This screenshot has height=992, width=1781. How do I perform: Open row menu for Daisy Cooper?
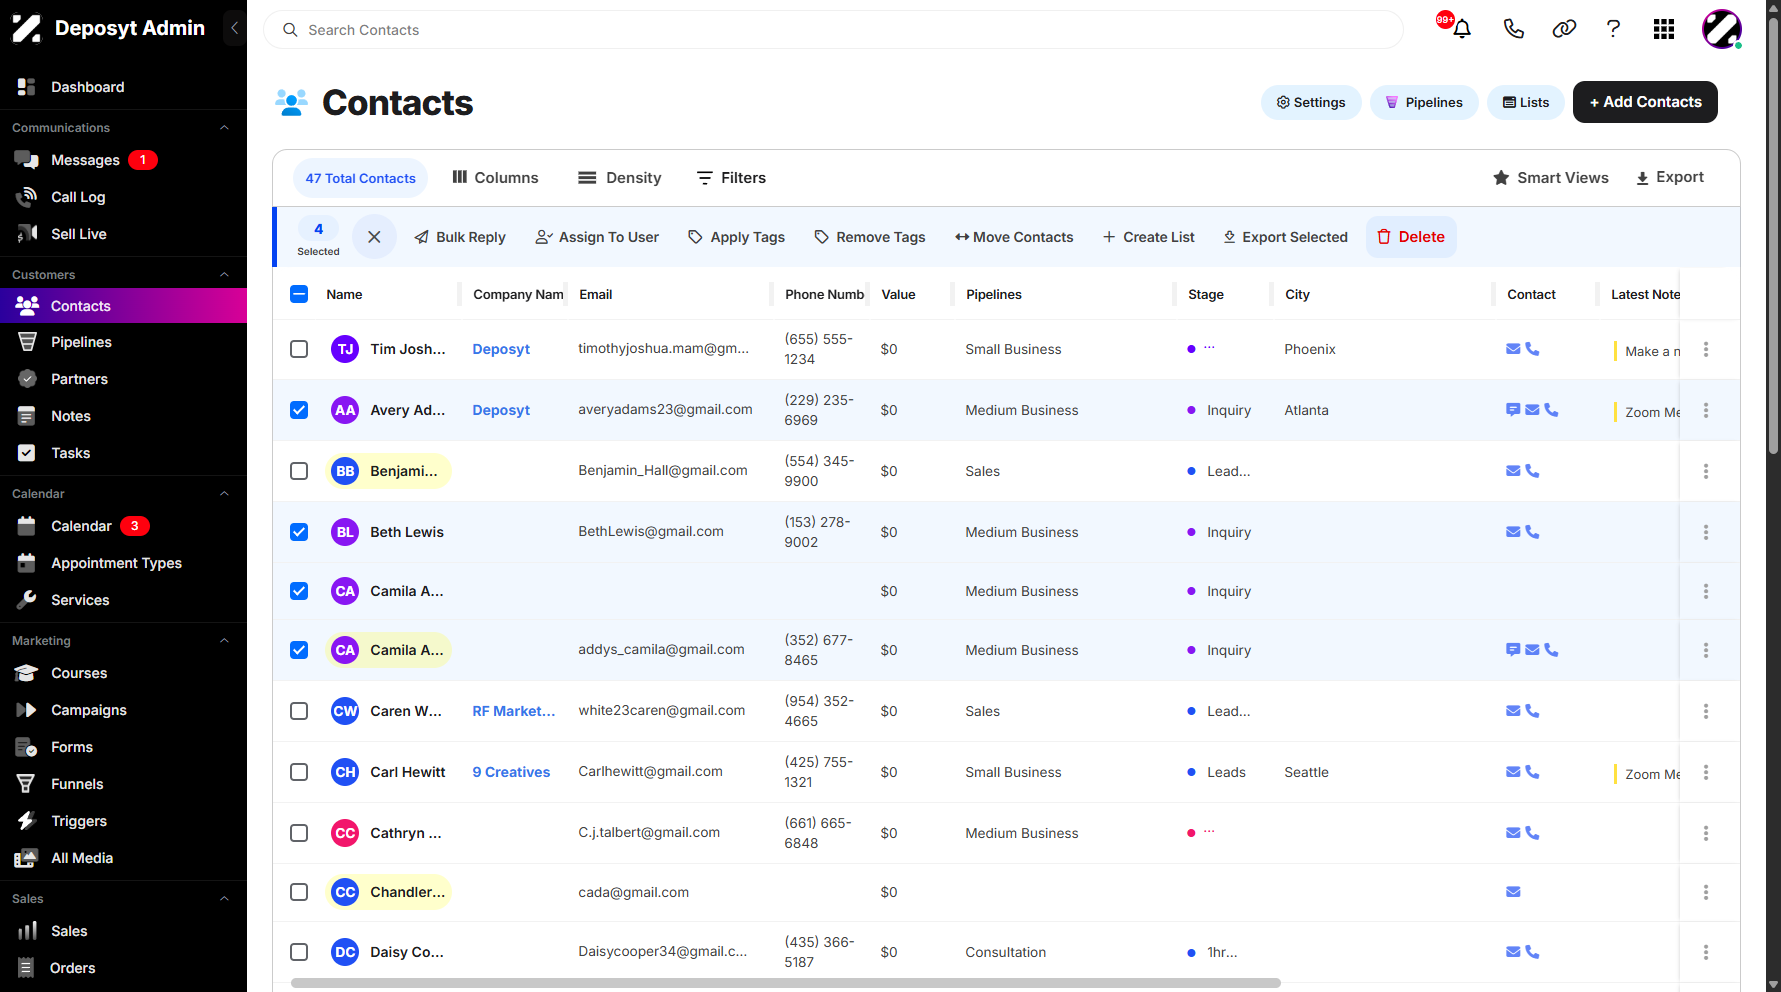point(1706,952)
